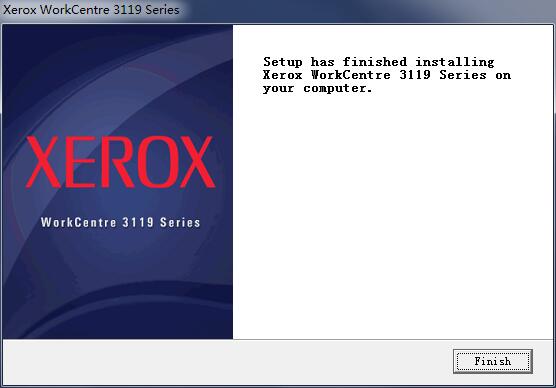Click the word 'WorkCentre' in the blue banner
The image size is (556, 388).
pyautogui.click(x=78, y=222)
